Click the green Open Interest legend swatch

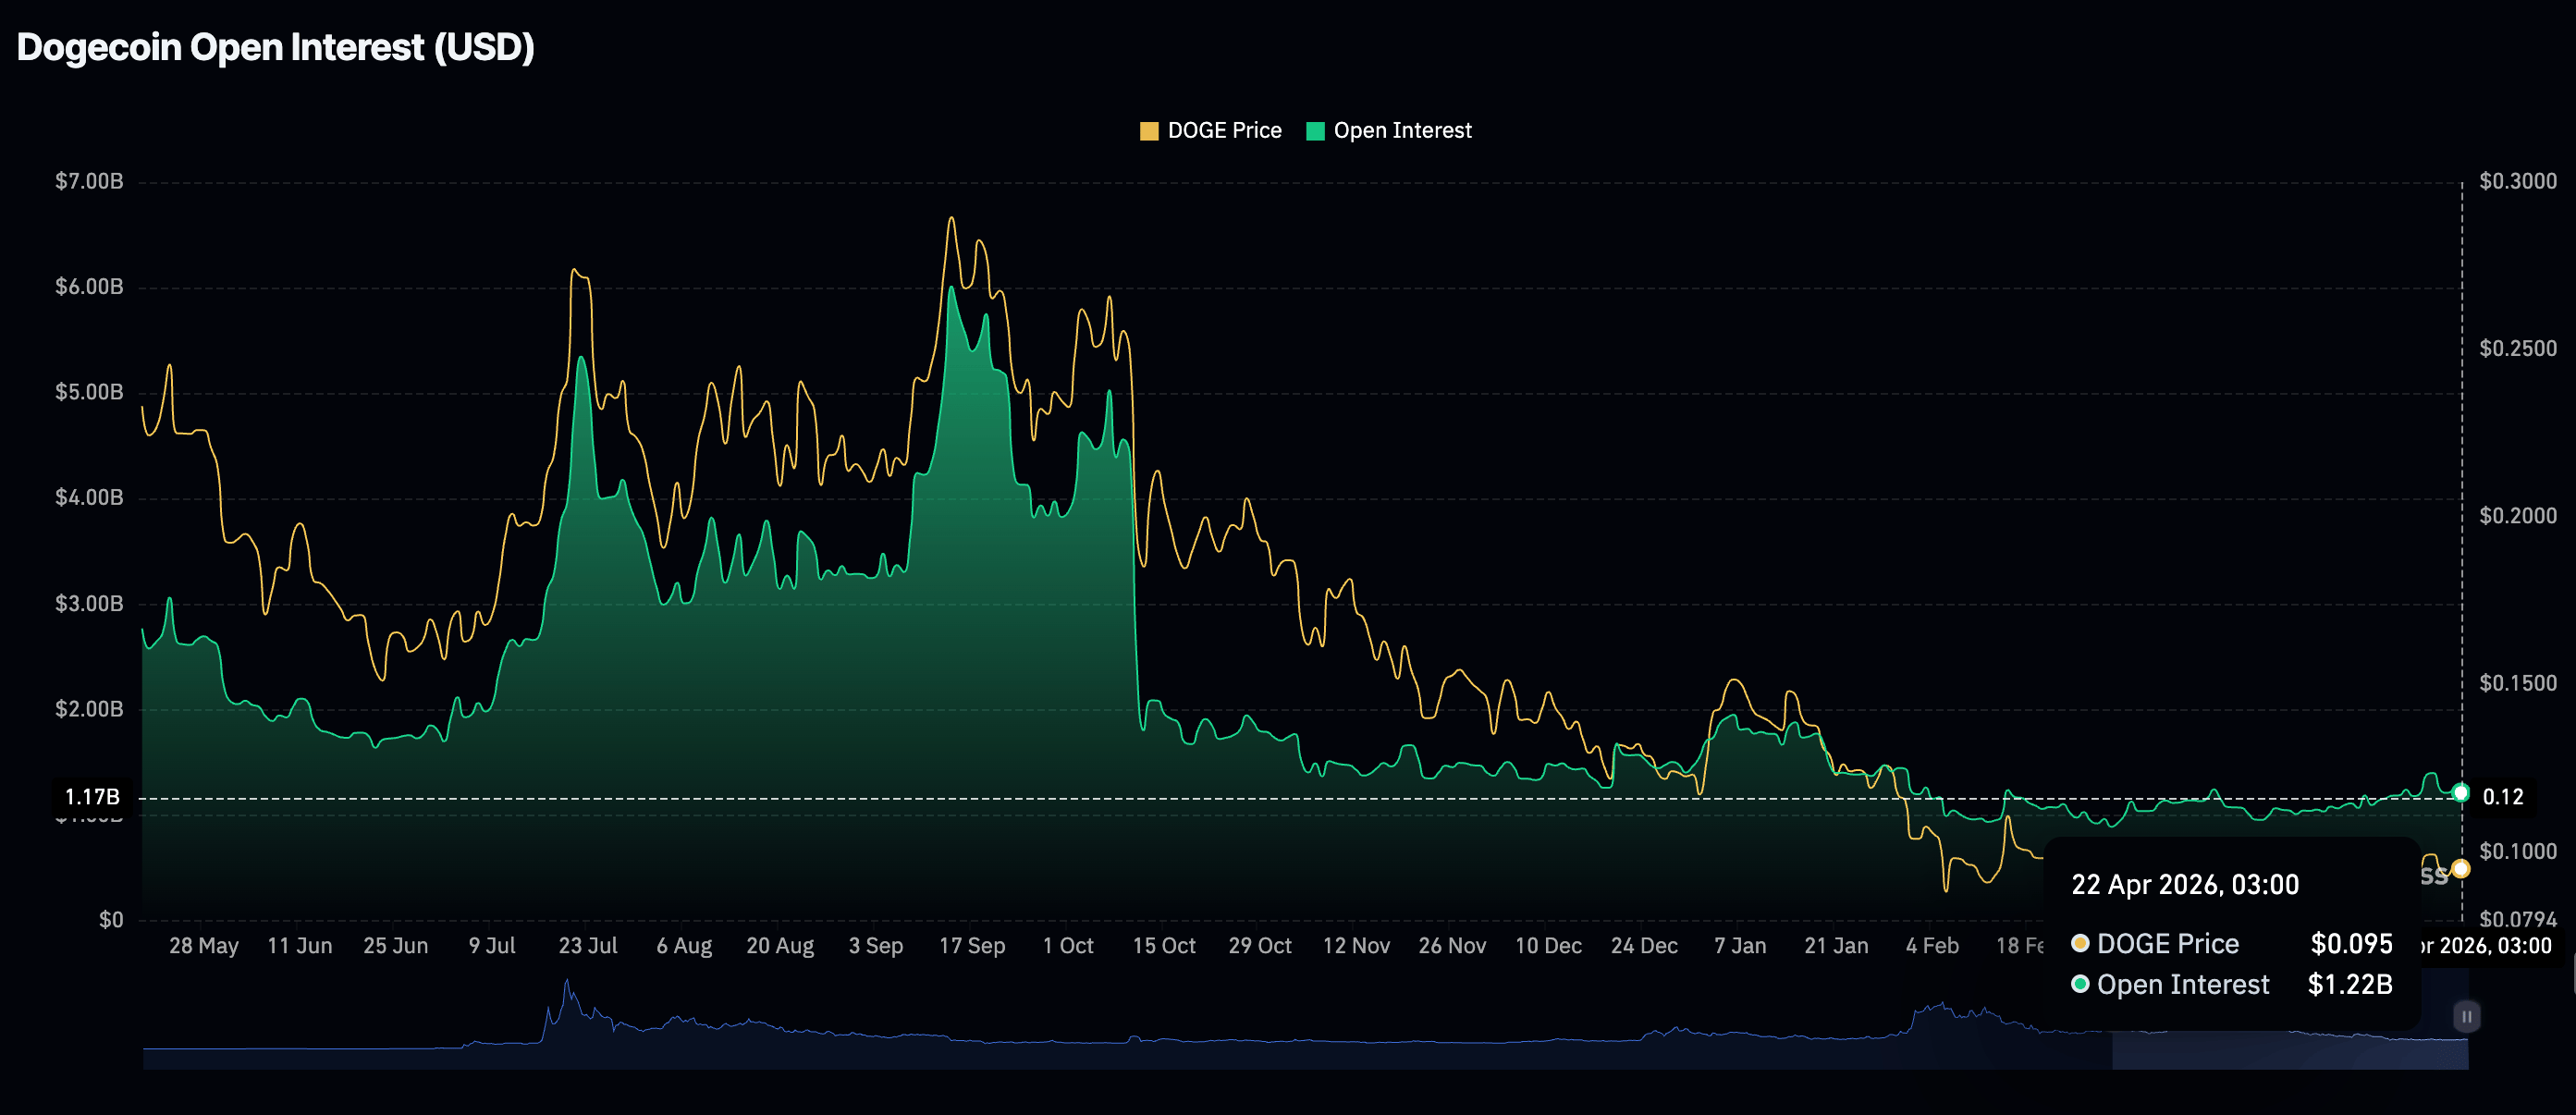click(x=1315, y=131)
